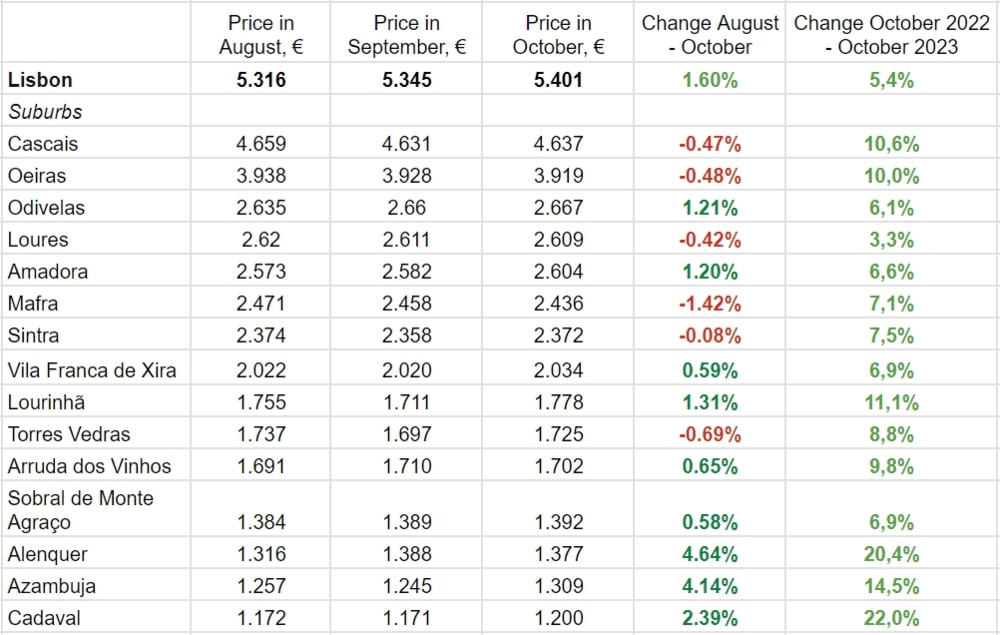Click the Mafra -1.42% change cell
The height and width of the screenshot is (635, 1000).
click(x=710, y=304)
